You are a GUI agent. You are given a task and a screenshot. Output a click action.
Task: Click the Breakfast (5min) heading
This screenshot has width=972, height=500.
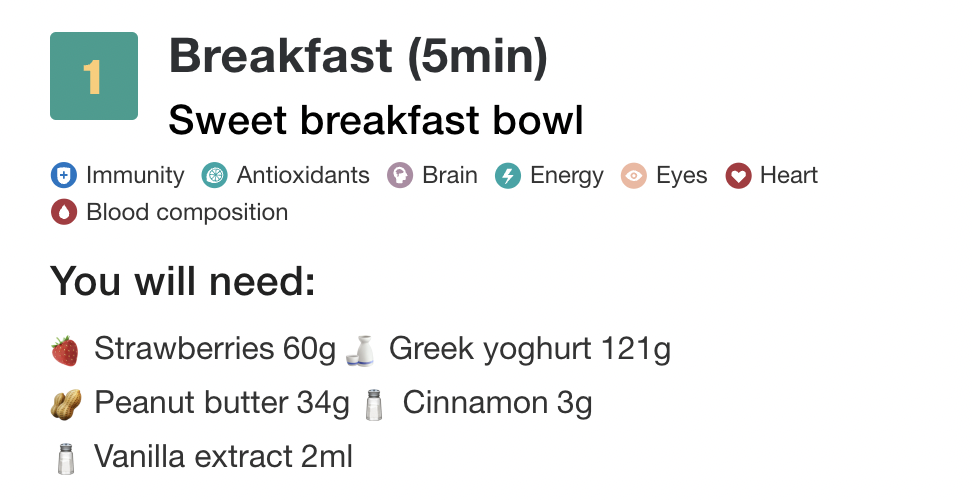click(x=358, y=56)
